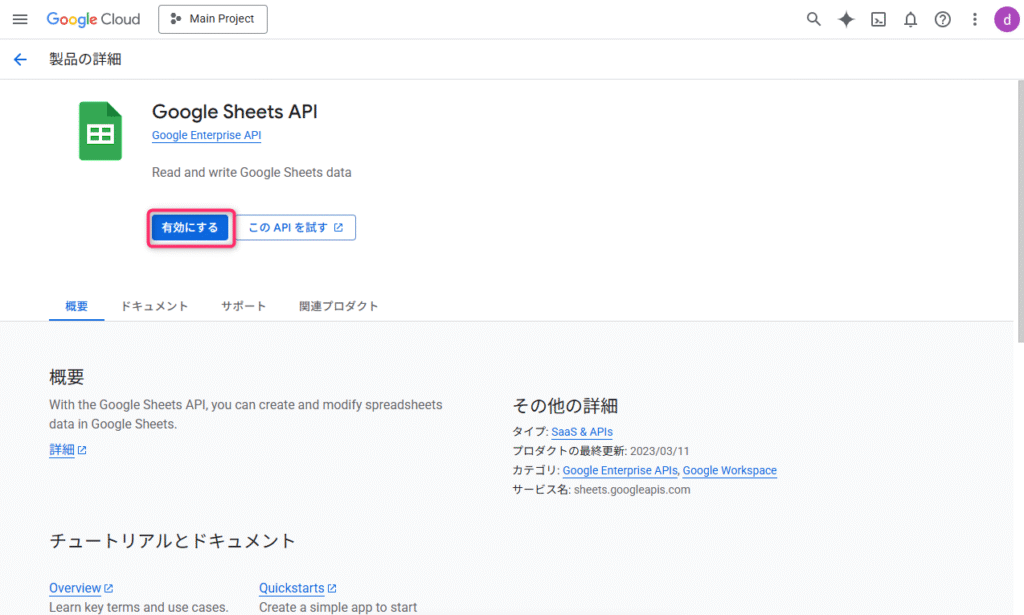This screenshot has width=1024, height=615.
Task: Click the page's vertical scrollbar
Action: tap(1020, 211)
